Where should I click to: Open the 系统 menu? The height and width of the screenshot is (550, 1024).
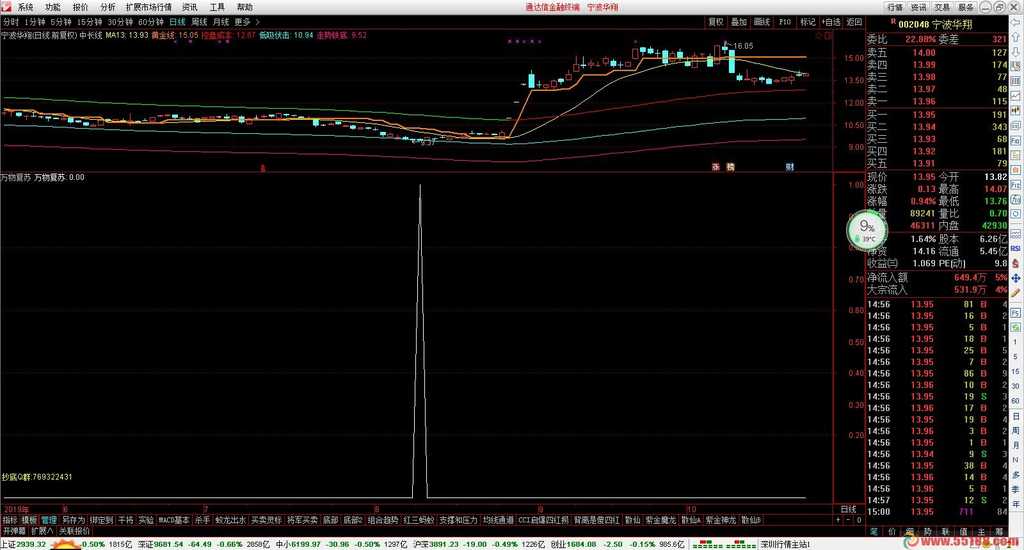(25, 7)
